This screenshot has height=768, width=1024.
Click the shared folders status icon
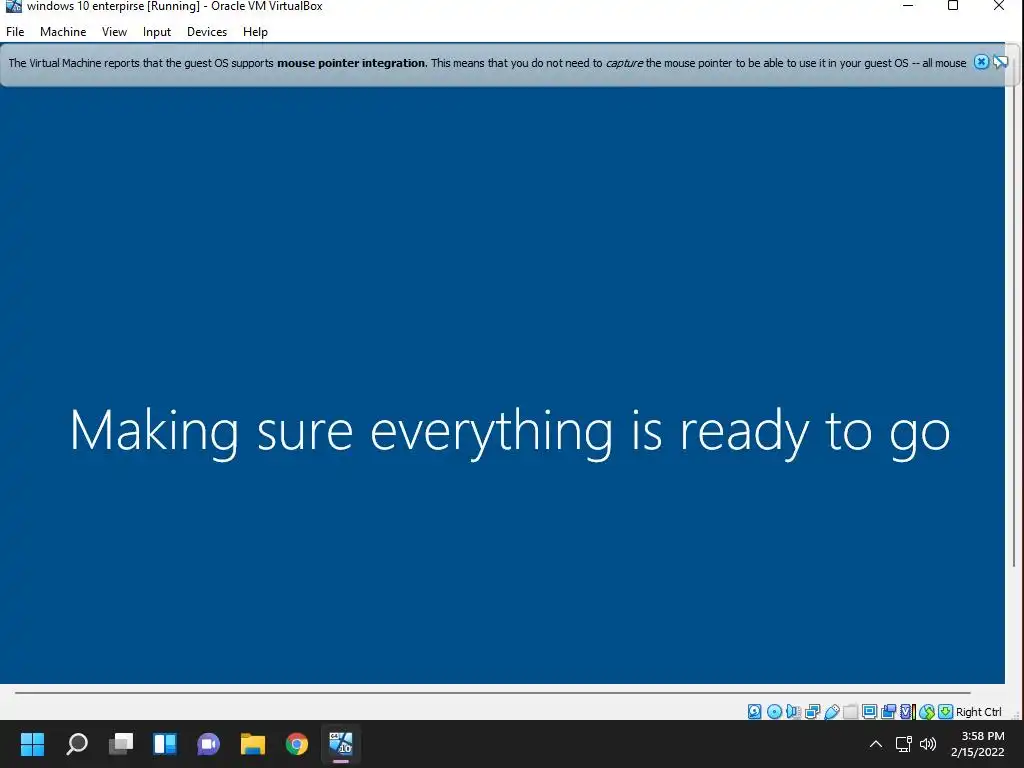pyautogui.click(x=850, y=711)
